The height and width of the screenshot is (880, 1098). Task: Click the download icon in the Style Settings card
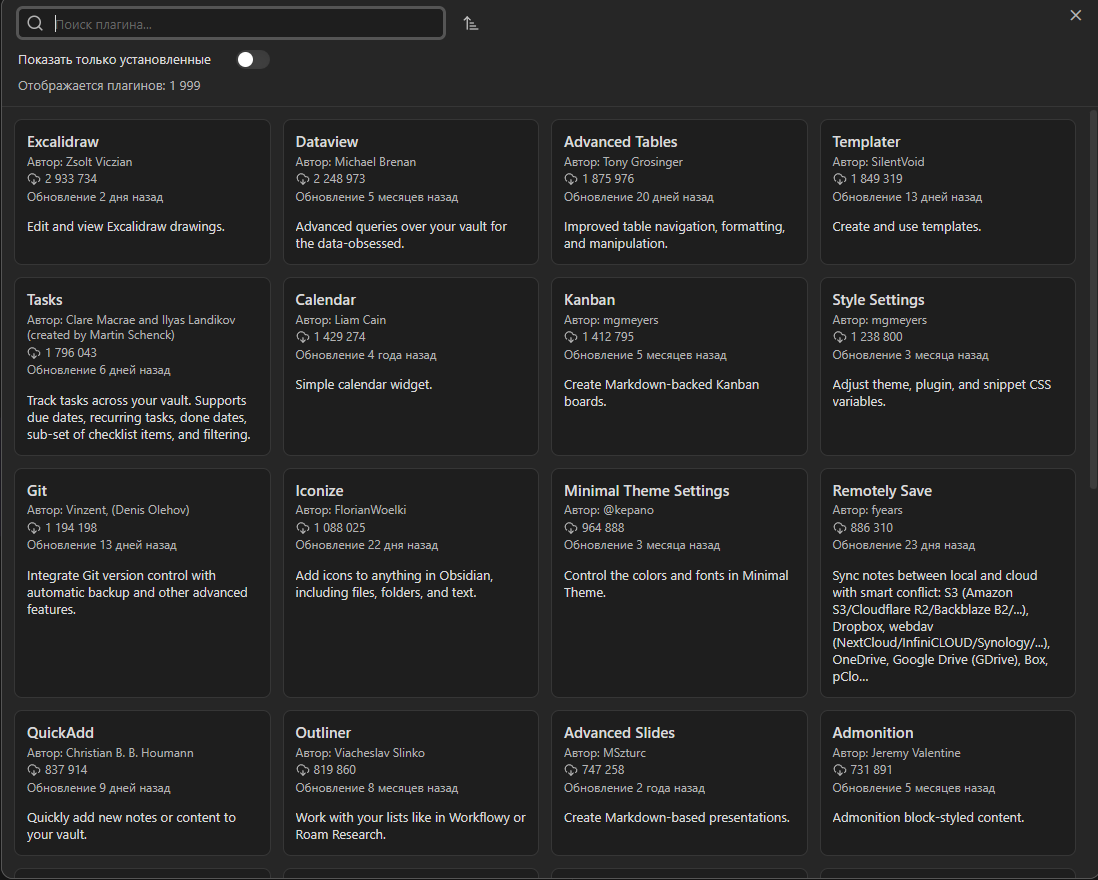pyautogui.click(x=840, y=337)
